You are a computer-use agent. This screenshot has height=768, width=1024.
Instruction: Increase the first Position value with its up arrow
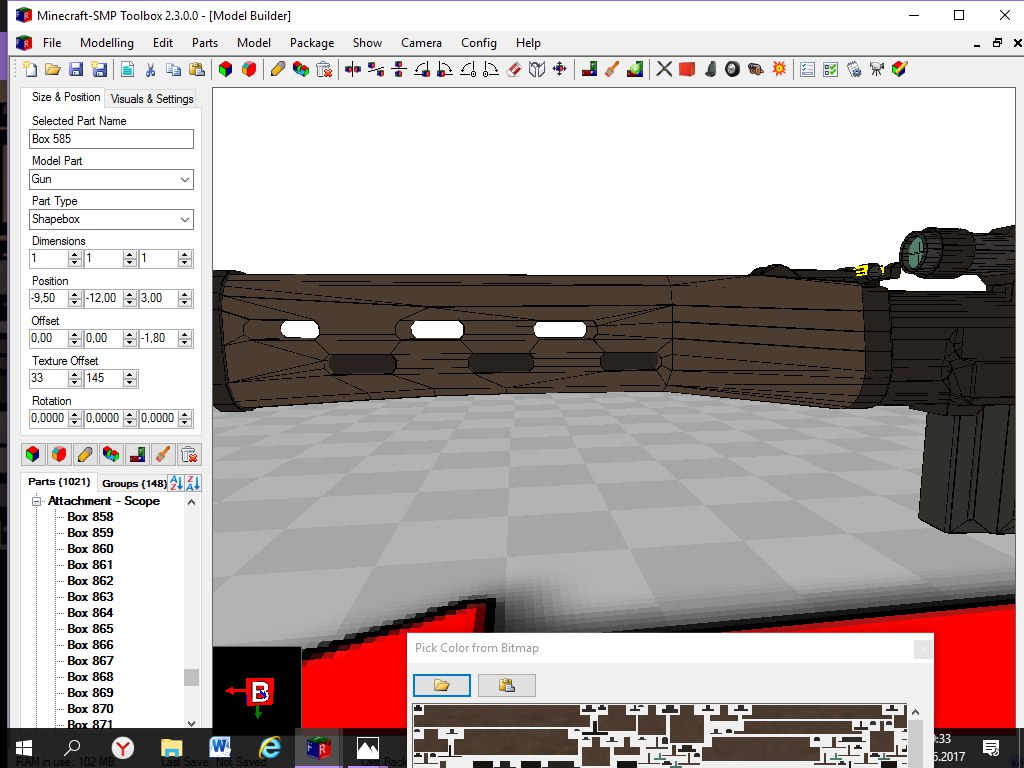[75, 295]
